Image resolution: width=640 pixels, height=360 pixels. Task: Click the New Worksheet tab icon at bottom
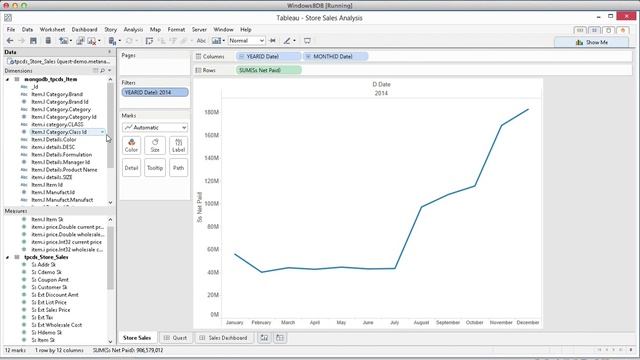[x=264, y=338]
